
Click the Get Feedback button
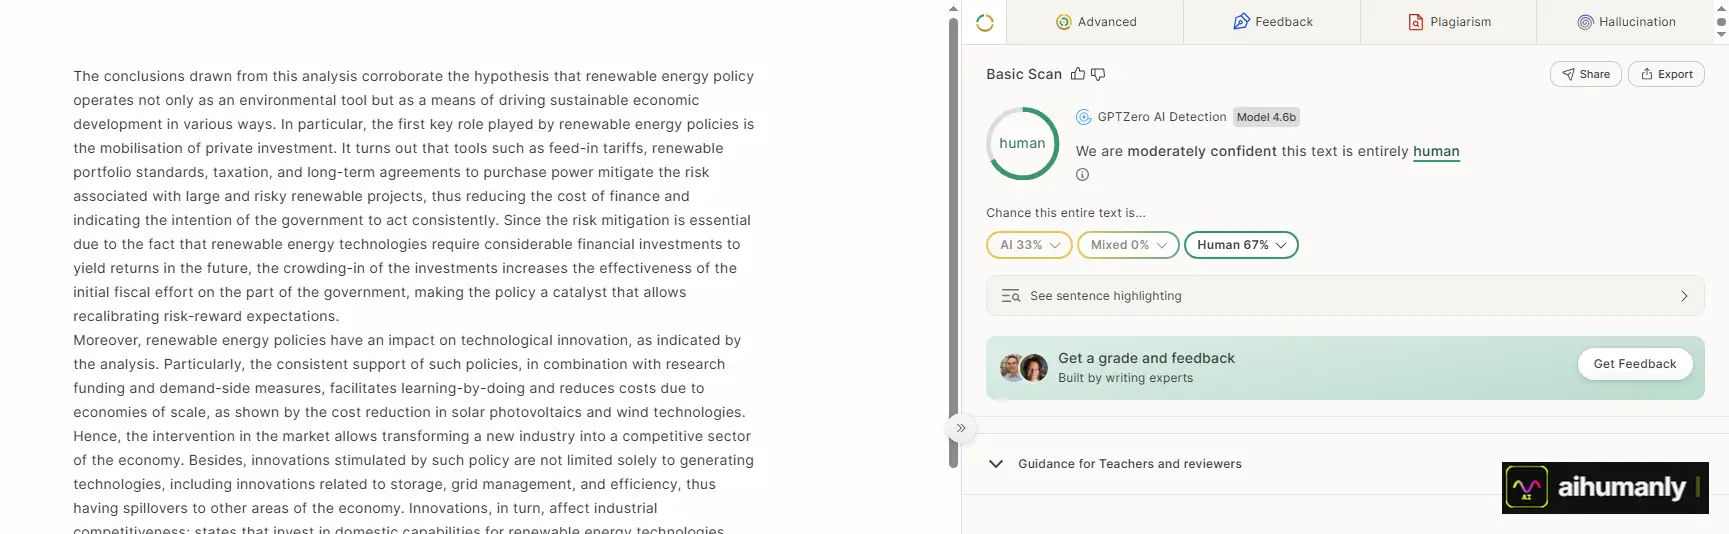pos(1635,364)
